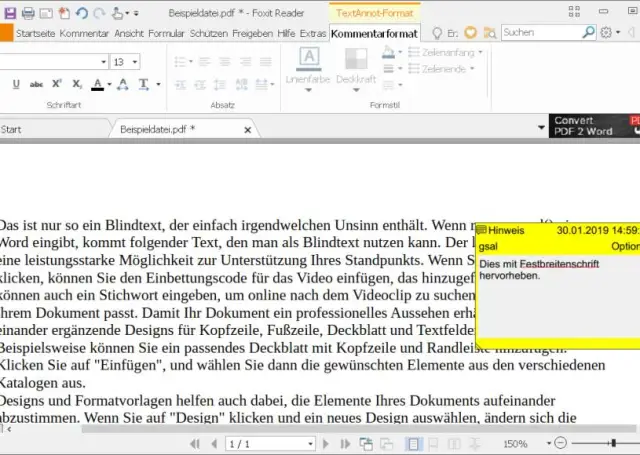Screen dimensions: 640x455
Task: Click the print icon in quick access toolbar
Action: coord(28,13)
